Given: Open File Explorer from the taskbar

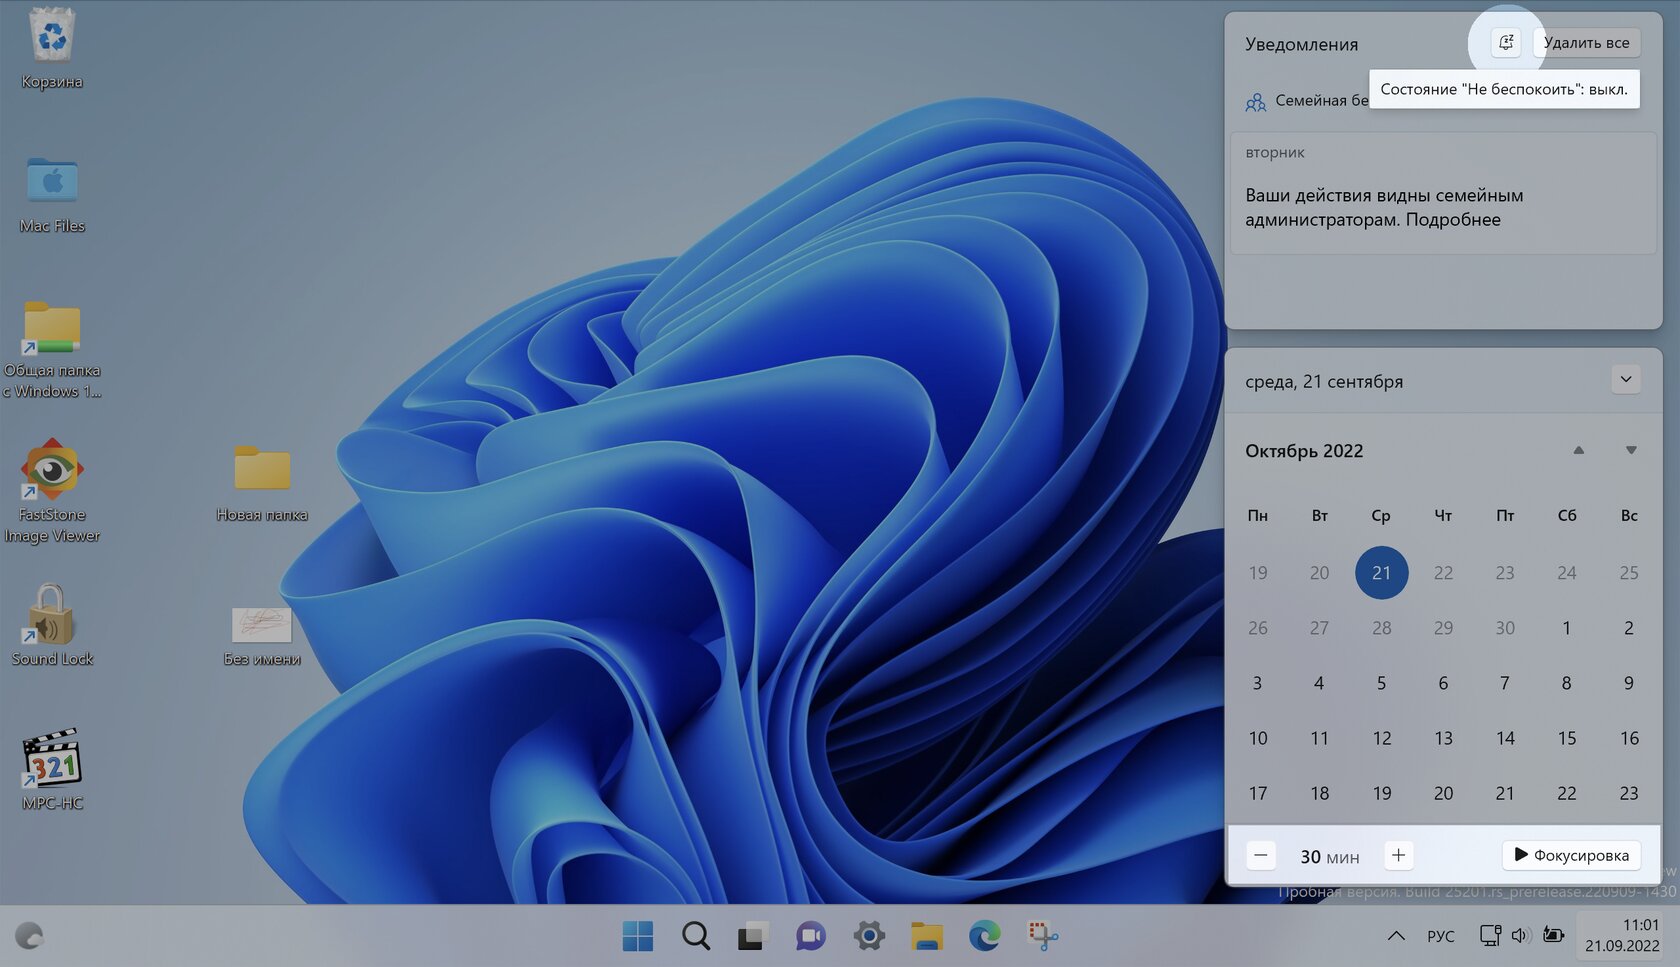Looking at the screenshot, I should 926,936.
